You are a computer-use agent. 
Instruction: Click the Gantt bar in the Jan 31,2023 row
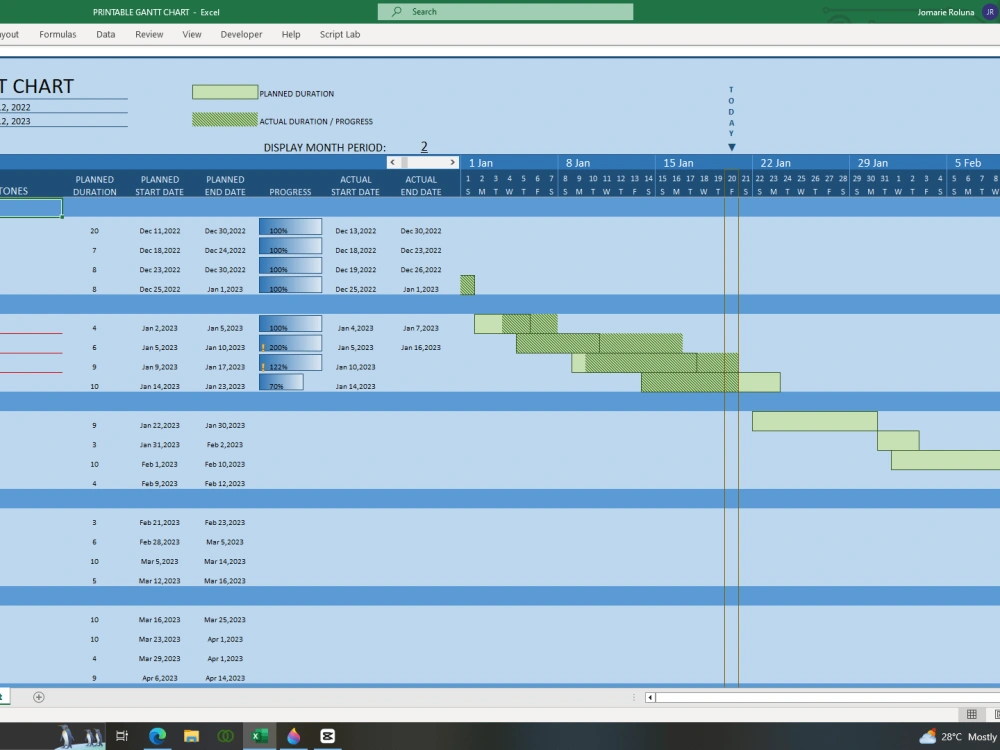click(x=898, y=441)
